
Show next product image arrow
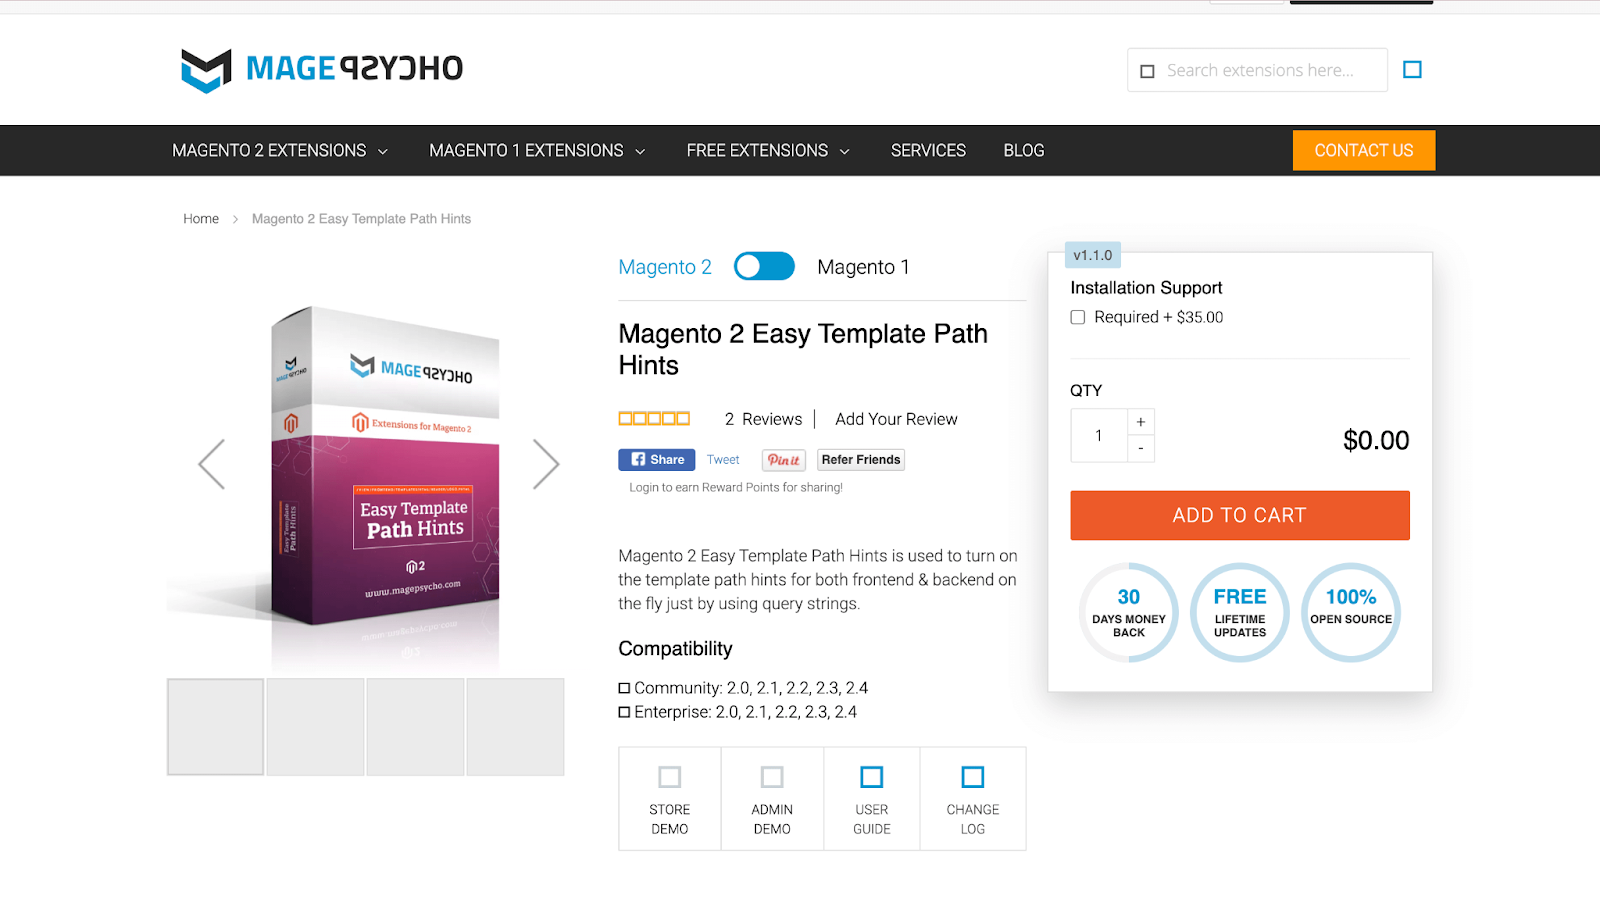coord(546,464)
